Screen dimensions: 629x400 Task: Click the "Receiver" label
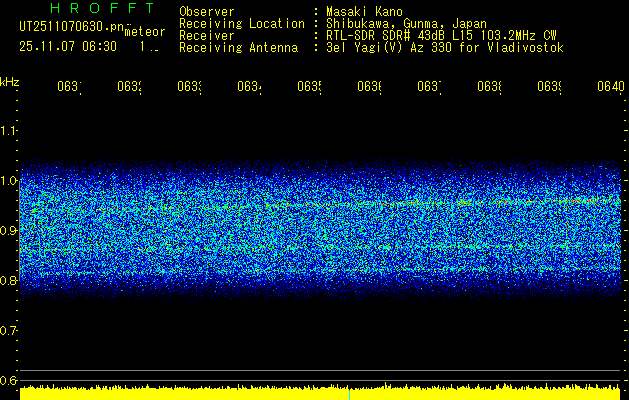(x=207, y=36)
